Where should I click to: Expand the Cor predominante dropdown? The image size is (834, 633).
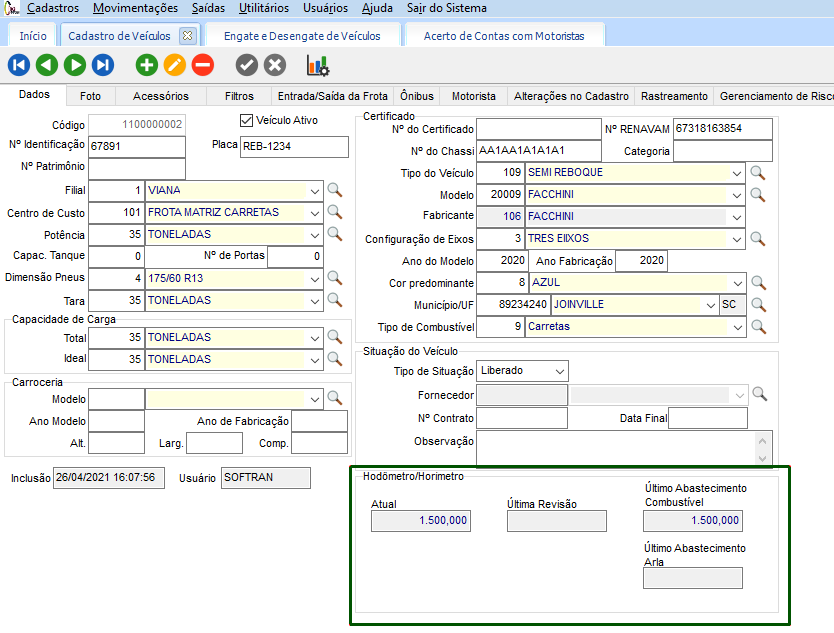(737, 283)
